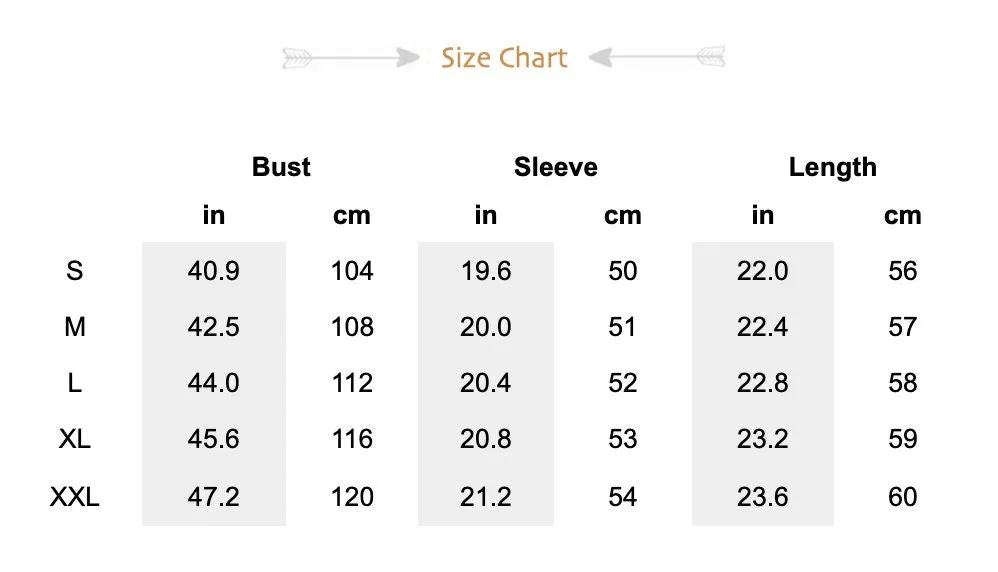Select length value 23.6 inches
998x572 pixels.
(x=763, y=497)
